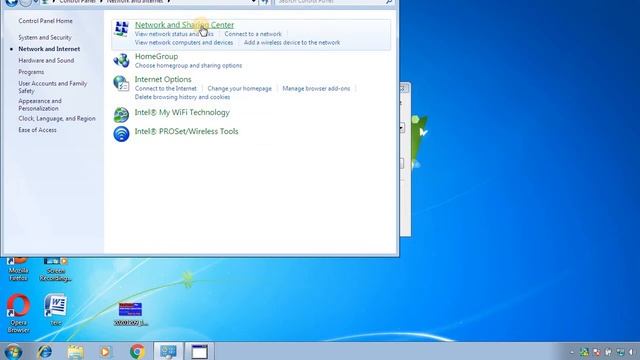This screenshot has height=360, width=640.
Task: Select User Accounts and Family Safety
Action: pos(53,87)
